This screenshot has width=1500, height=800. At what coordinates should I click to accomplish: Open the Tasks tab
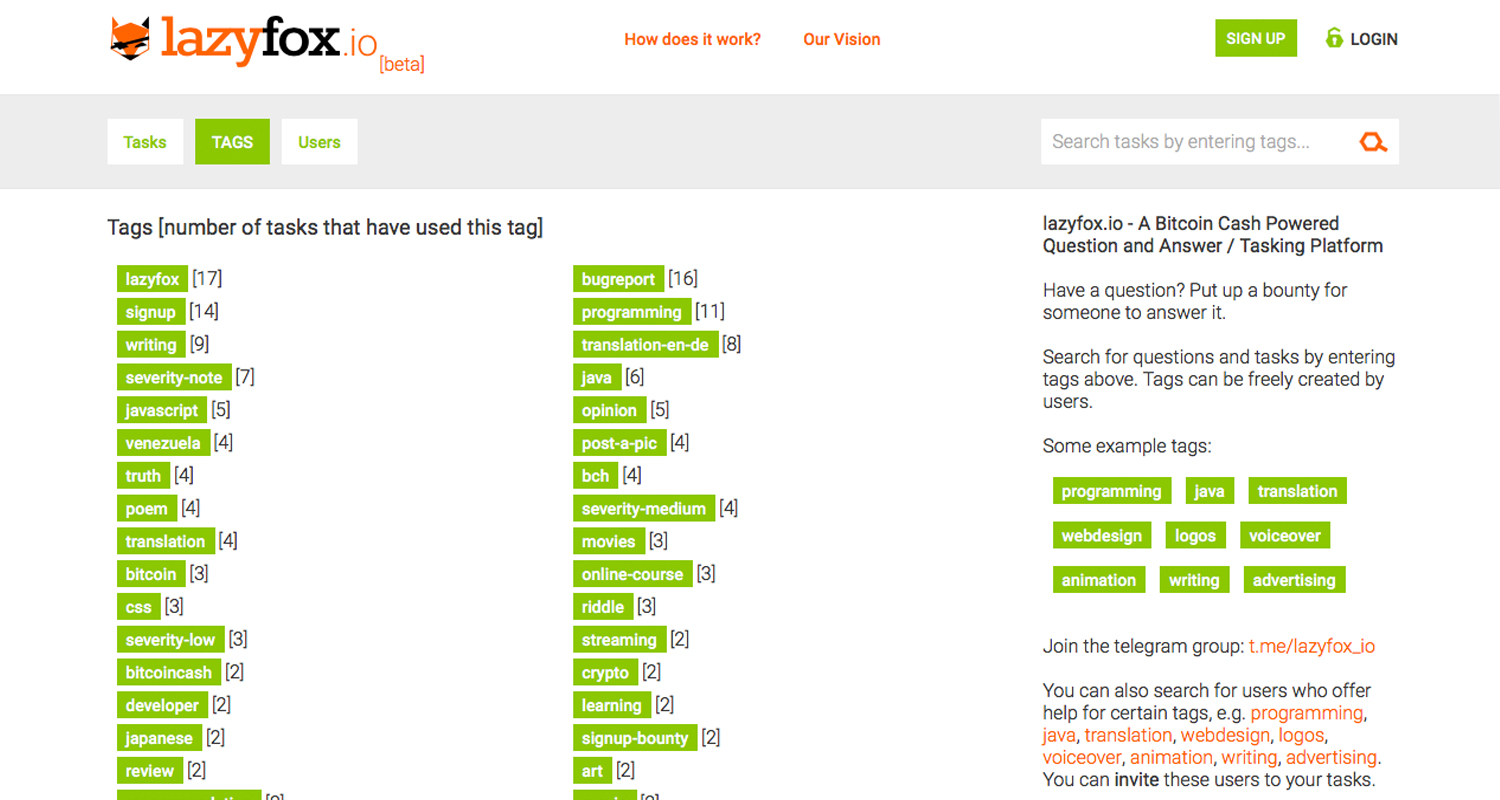point(145,142)
